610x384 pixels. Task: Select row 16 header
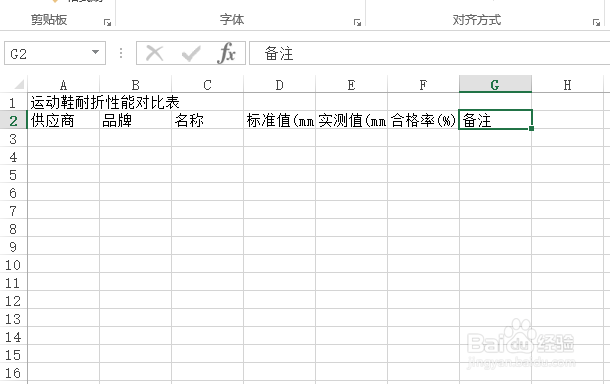point(13,373)
